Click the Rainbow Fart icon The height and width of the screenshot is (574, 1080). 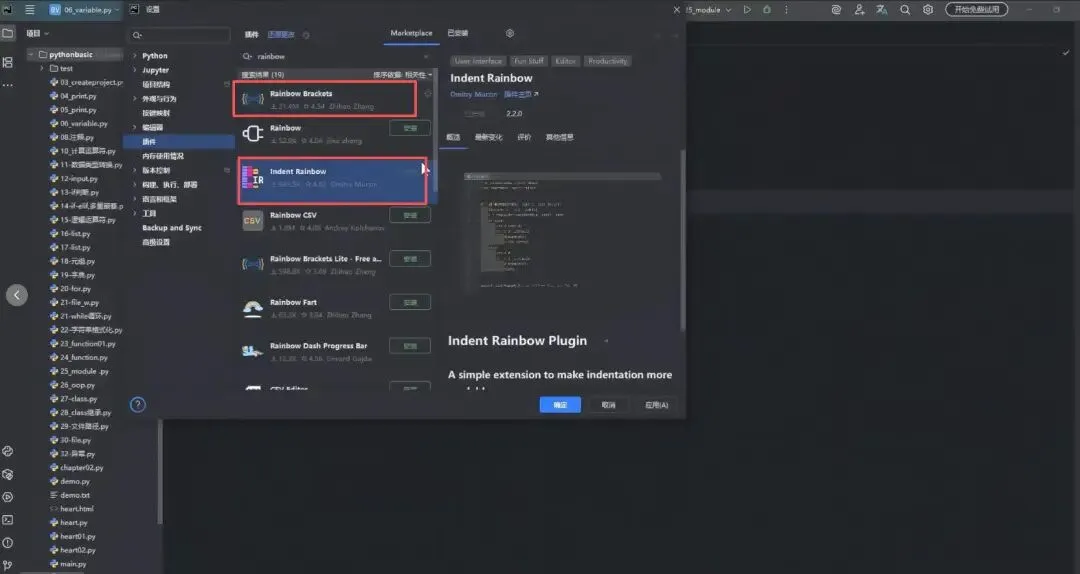click(253, 308)
